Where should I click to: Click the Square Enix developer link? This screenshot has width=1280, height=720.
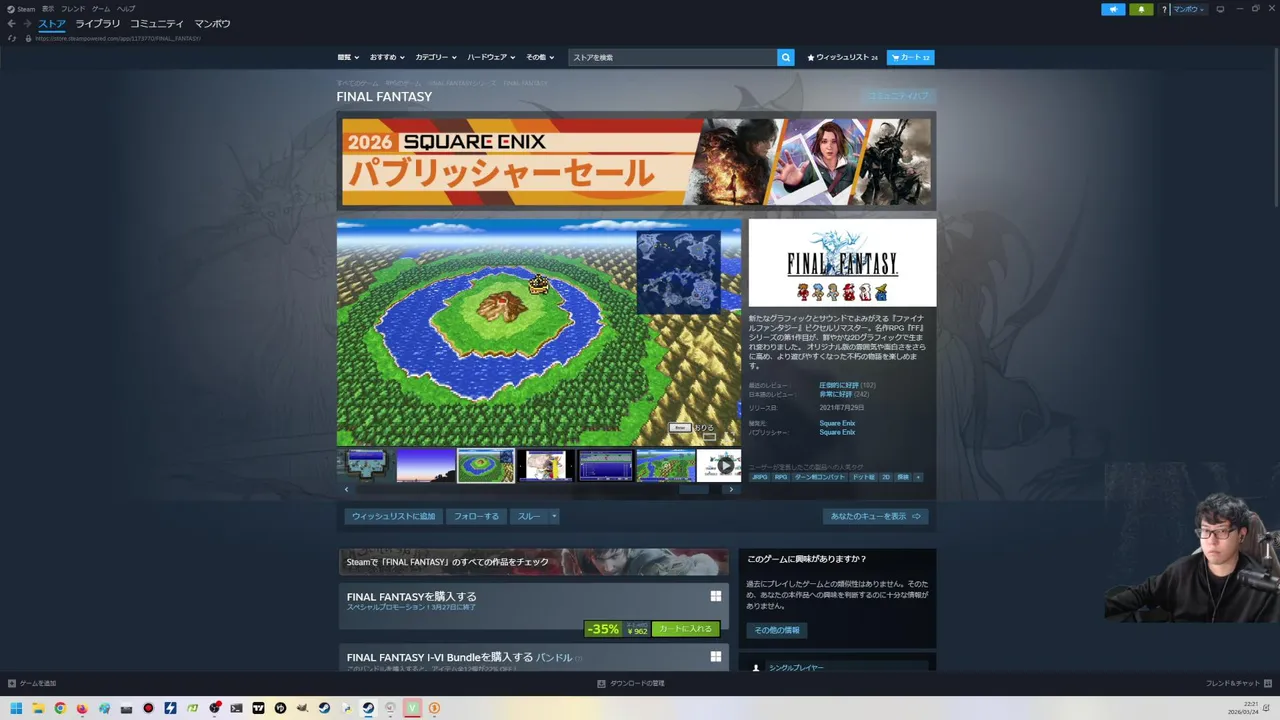point(837,423)
